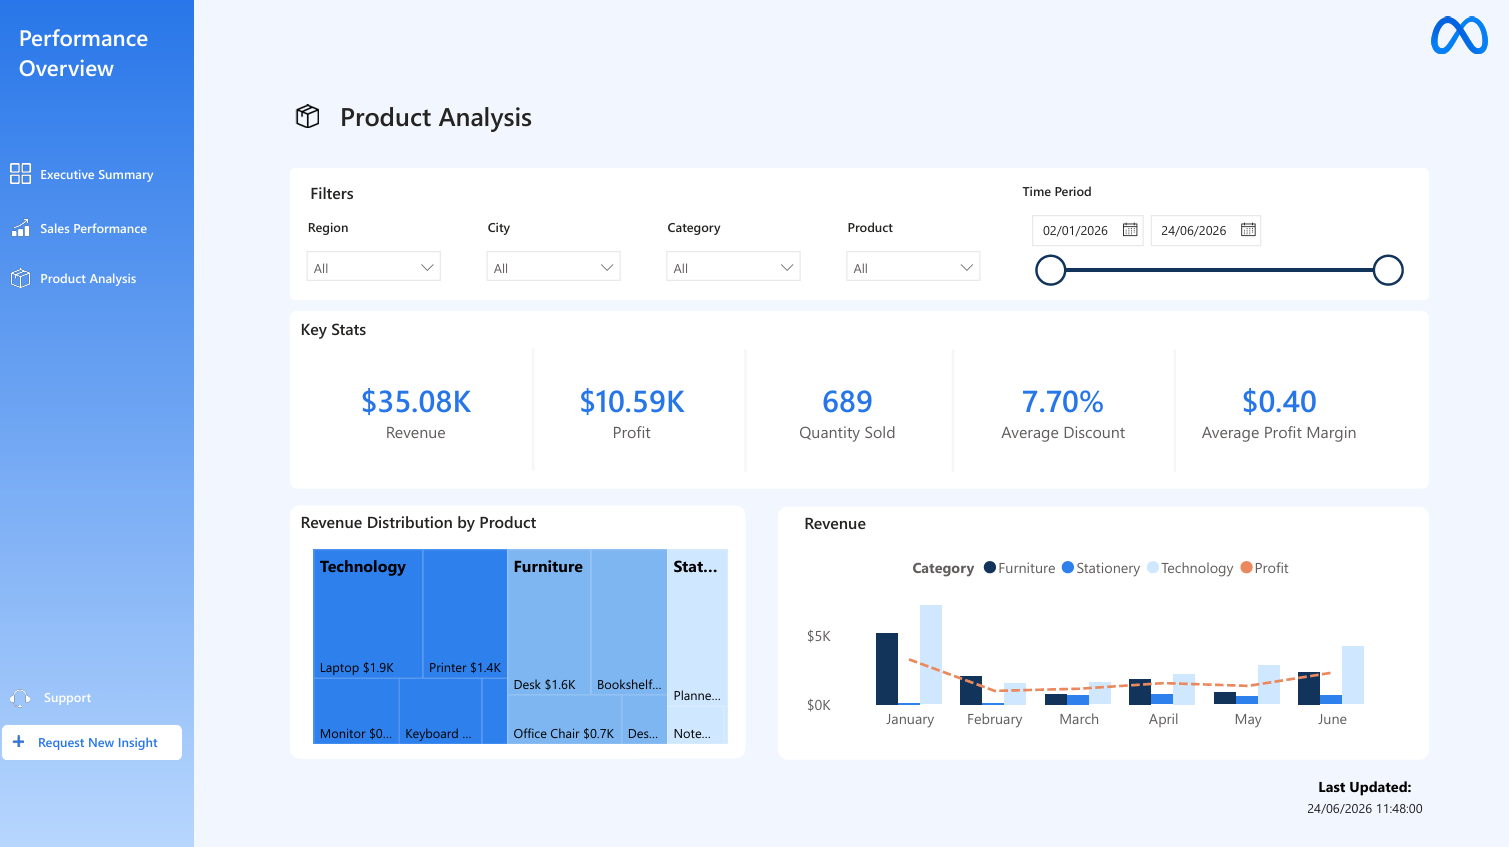Click the start date field 02/01/2026
1509x847 pixels.
pos(1088,230)
